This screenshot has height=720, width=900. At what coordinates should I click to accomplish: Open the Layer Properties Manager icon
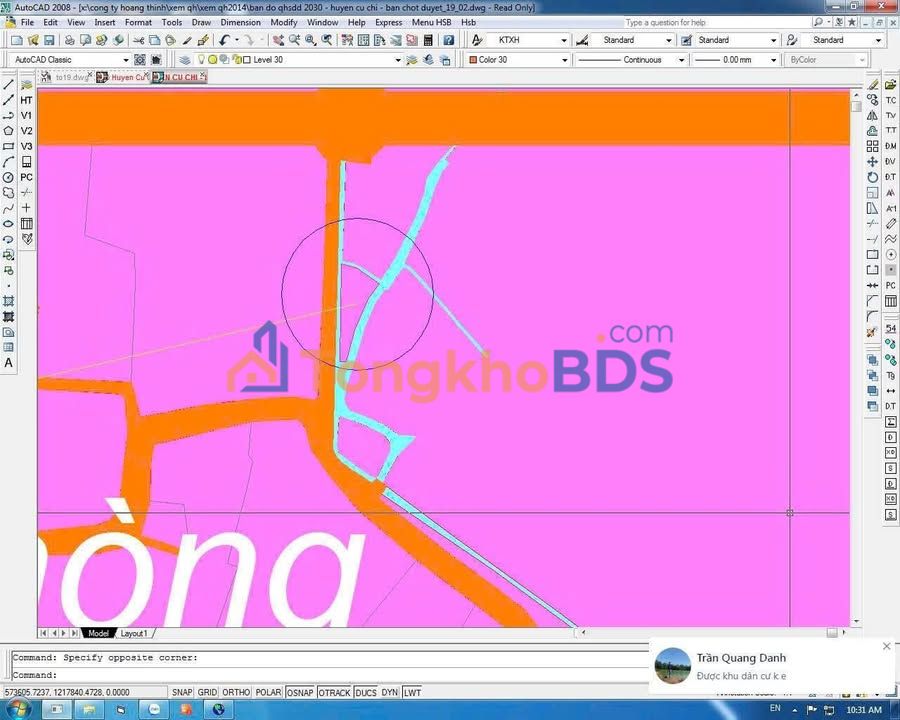[186, 60]
